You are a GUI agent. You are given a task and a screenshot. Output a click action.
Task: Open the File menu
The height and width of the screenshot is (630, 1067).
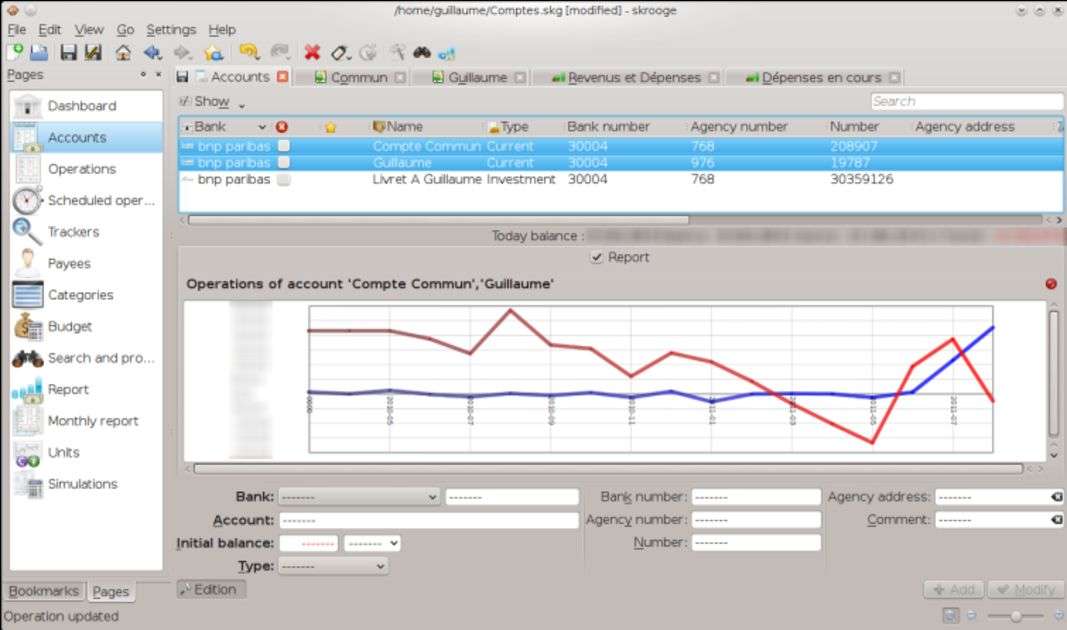pyautogui.click(x=17, y=30)
